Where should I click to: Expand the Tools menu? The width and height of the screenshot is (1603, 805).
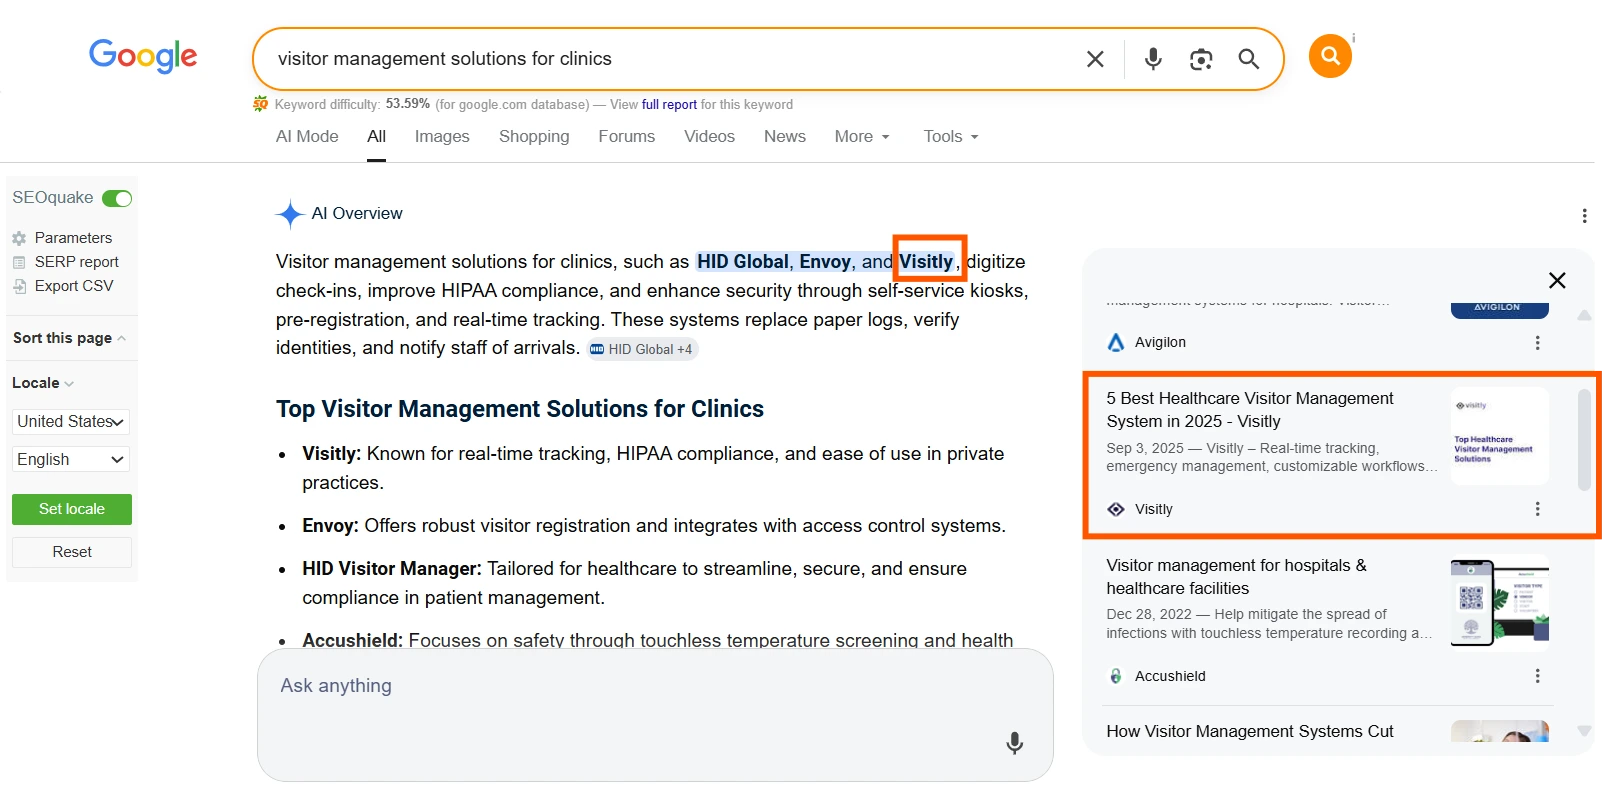(x=951, y=137)
